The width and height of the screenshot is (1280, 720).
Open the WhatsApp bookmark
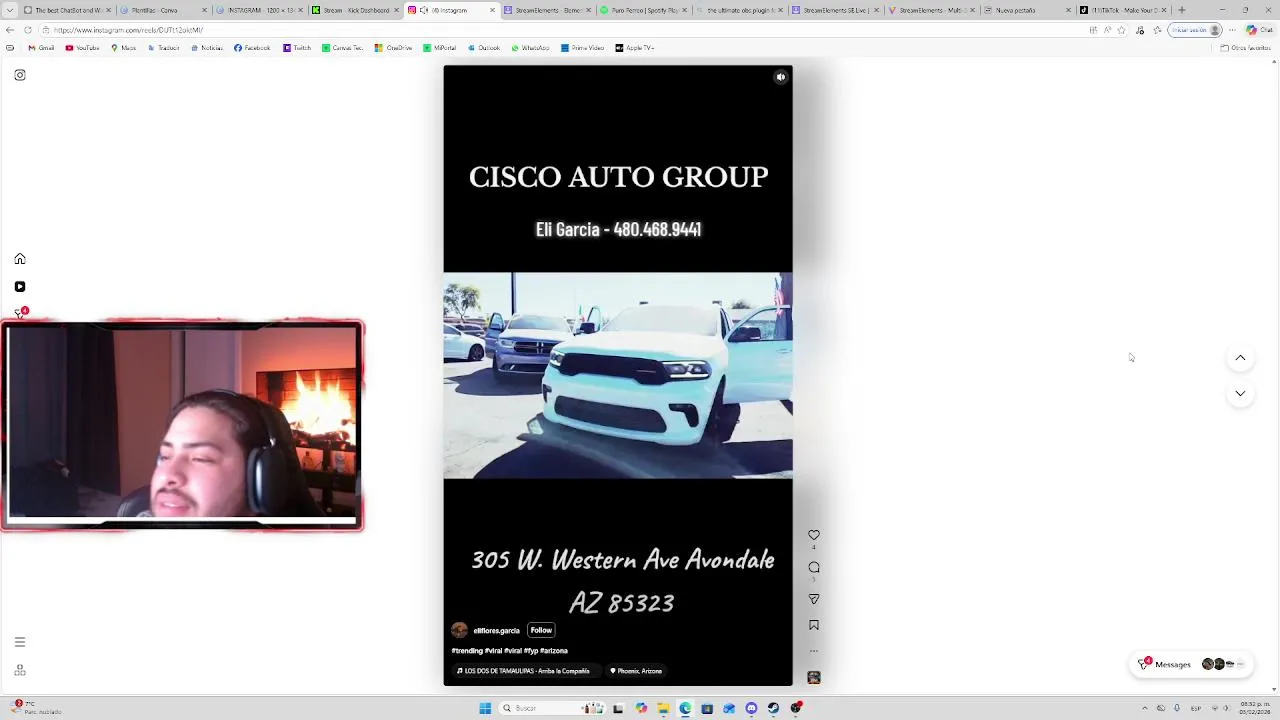530,48
